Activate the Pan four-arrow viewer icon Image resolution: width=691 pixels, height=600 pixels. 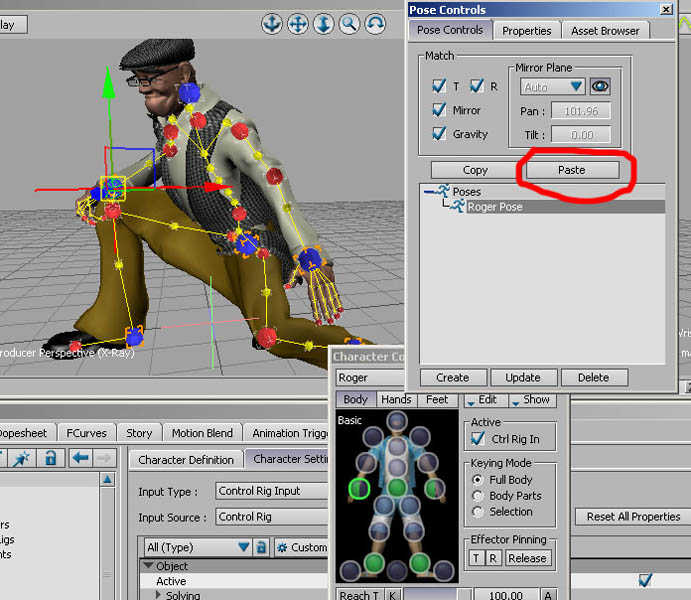tap(298, 24)
